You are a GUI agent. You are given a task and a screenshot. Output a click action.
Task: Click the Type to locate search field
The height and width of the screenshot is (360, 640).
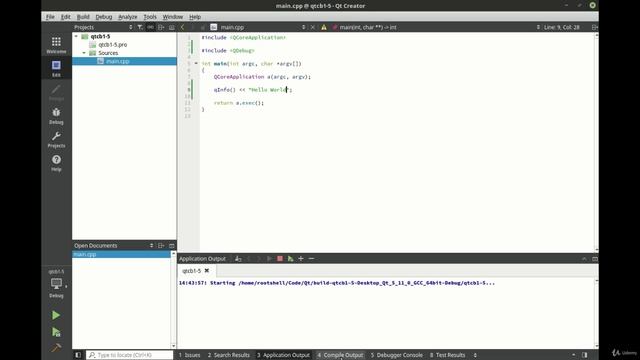tap(130, 355)
